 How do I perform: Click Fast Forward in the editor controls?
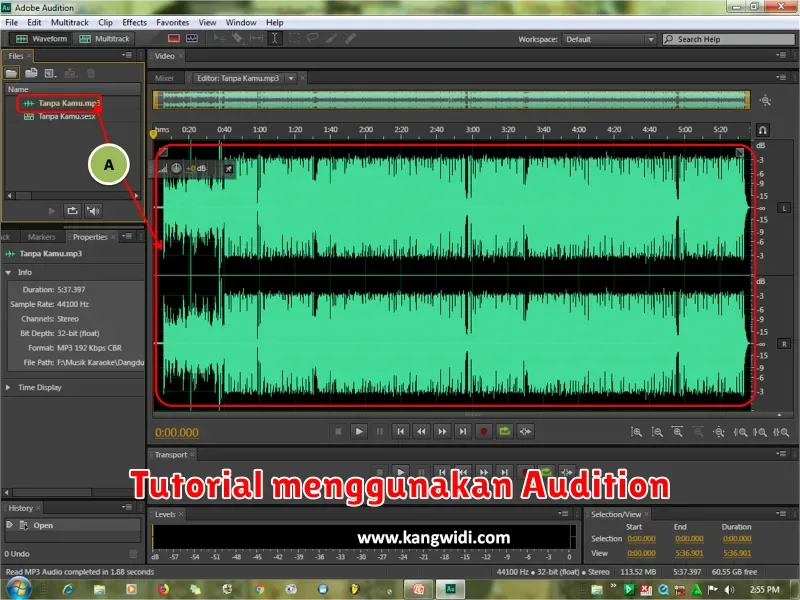pos(442,432)
